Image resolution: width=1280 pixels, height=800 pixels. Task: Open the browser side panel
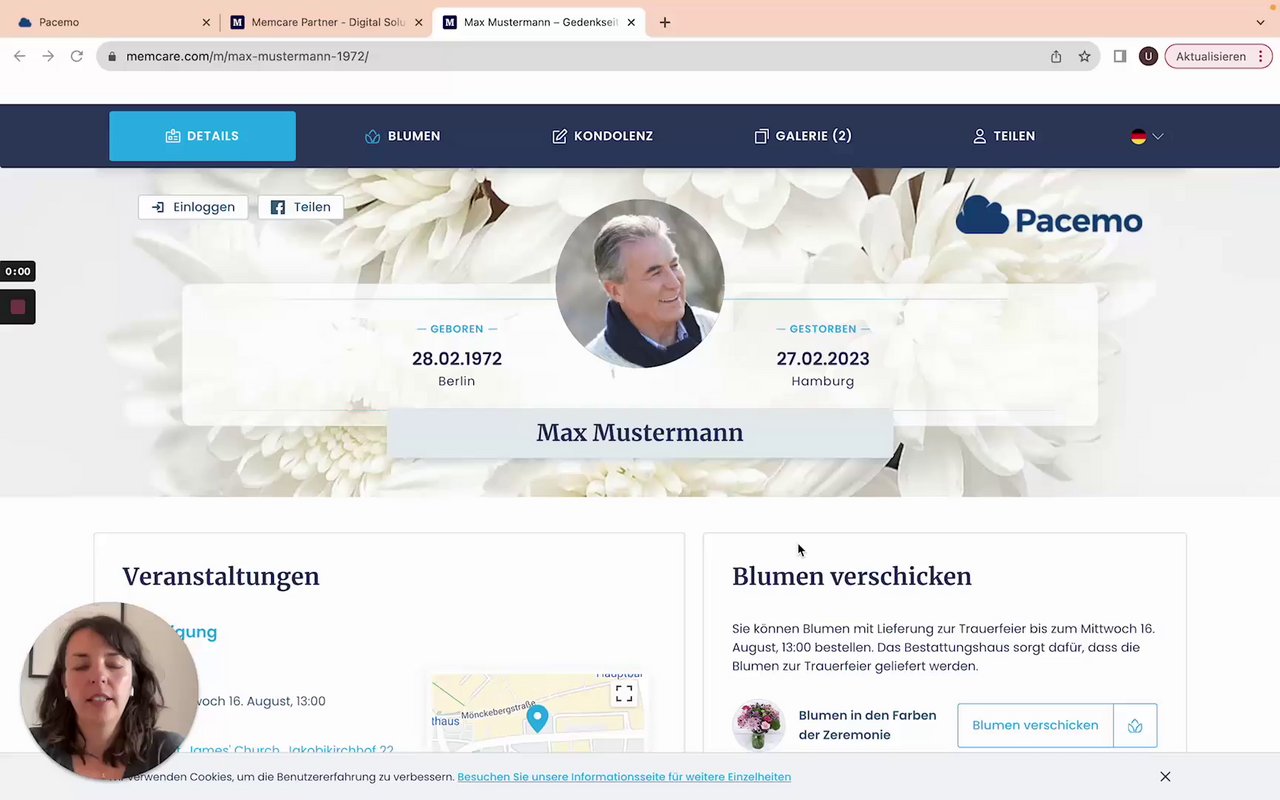[x=1120, y=56]
